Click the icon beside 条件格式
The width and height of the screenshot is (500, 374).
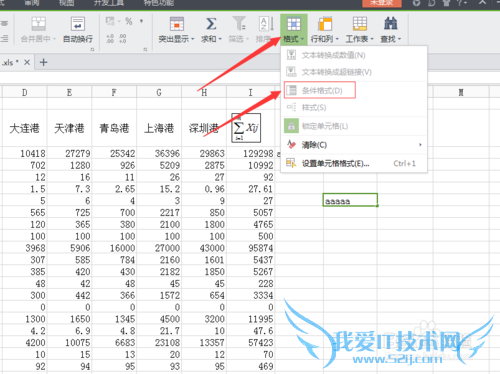292,90
